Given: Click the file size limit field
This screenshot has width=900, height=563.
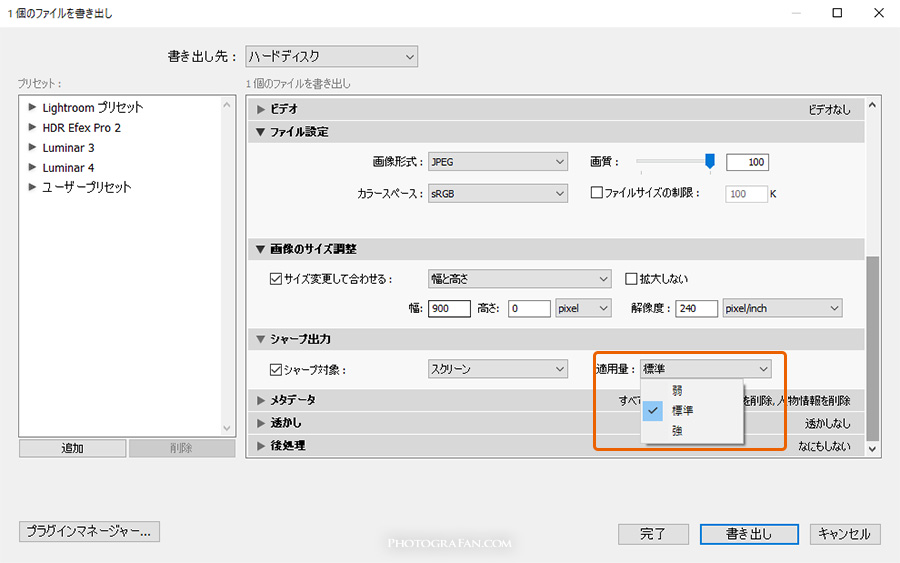Looking at the screenshot, I should point(746,194).
